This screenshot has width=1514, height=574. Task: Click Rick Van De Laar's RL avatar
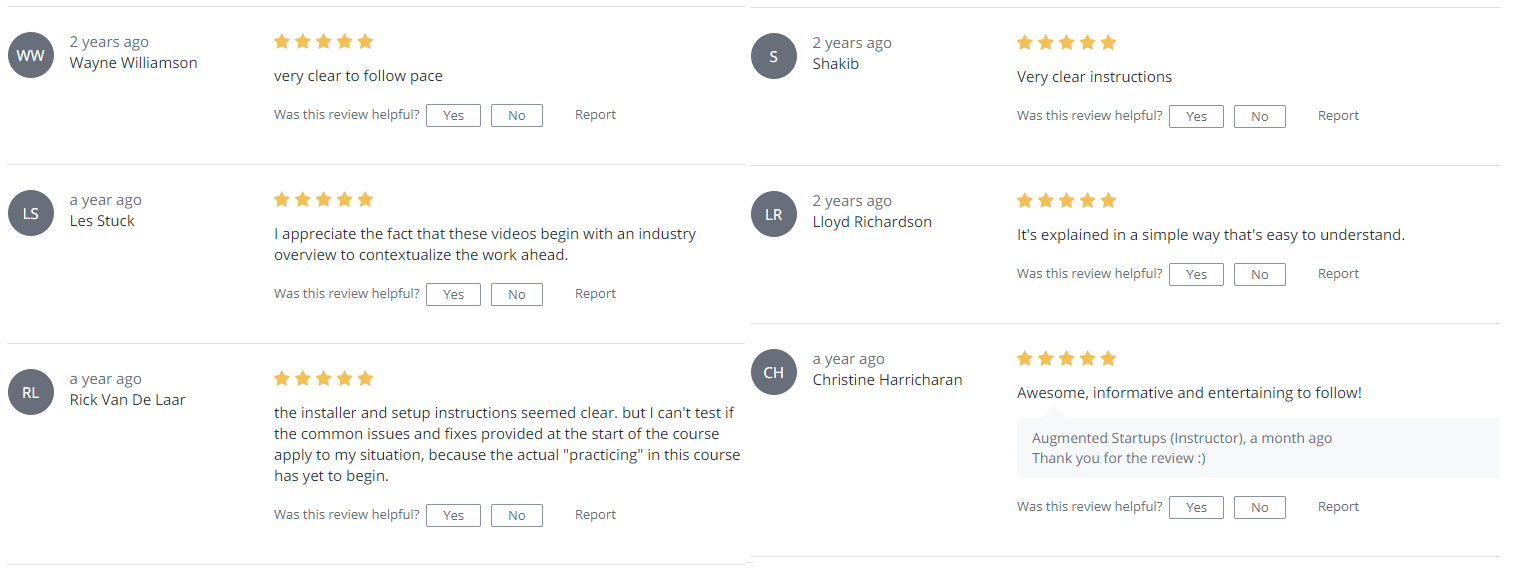[x=31, y=392]
